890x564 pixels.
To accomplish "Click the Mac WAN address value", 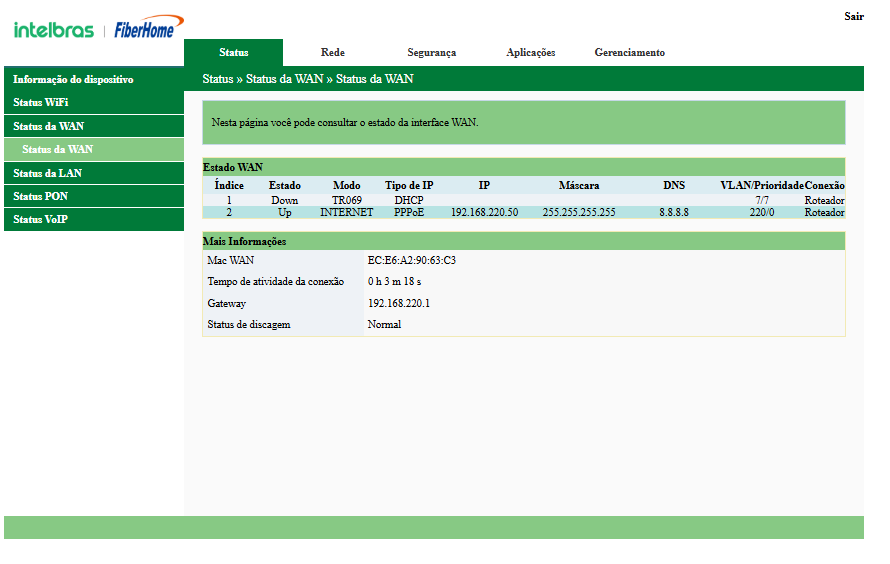I will [x=411, y=260].
